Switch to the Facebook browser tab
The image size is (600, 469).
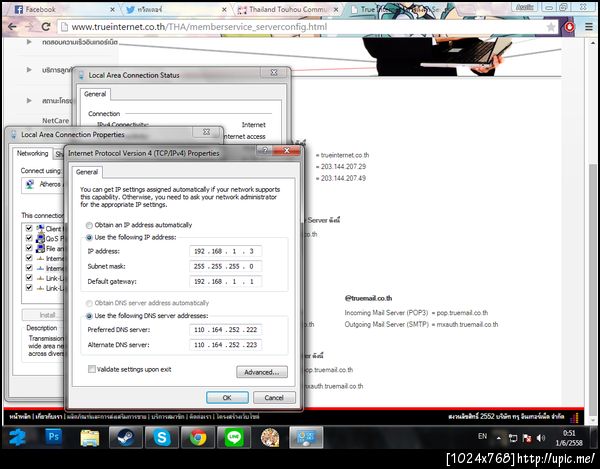[63, 10]
